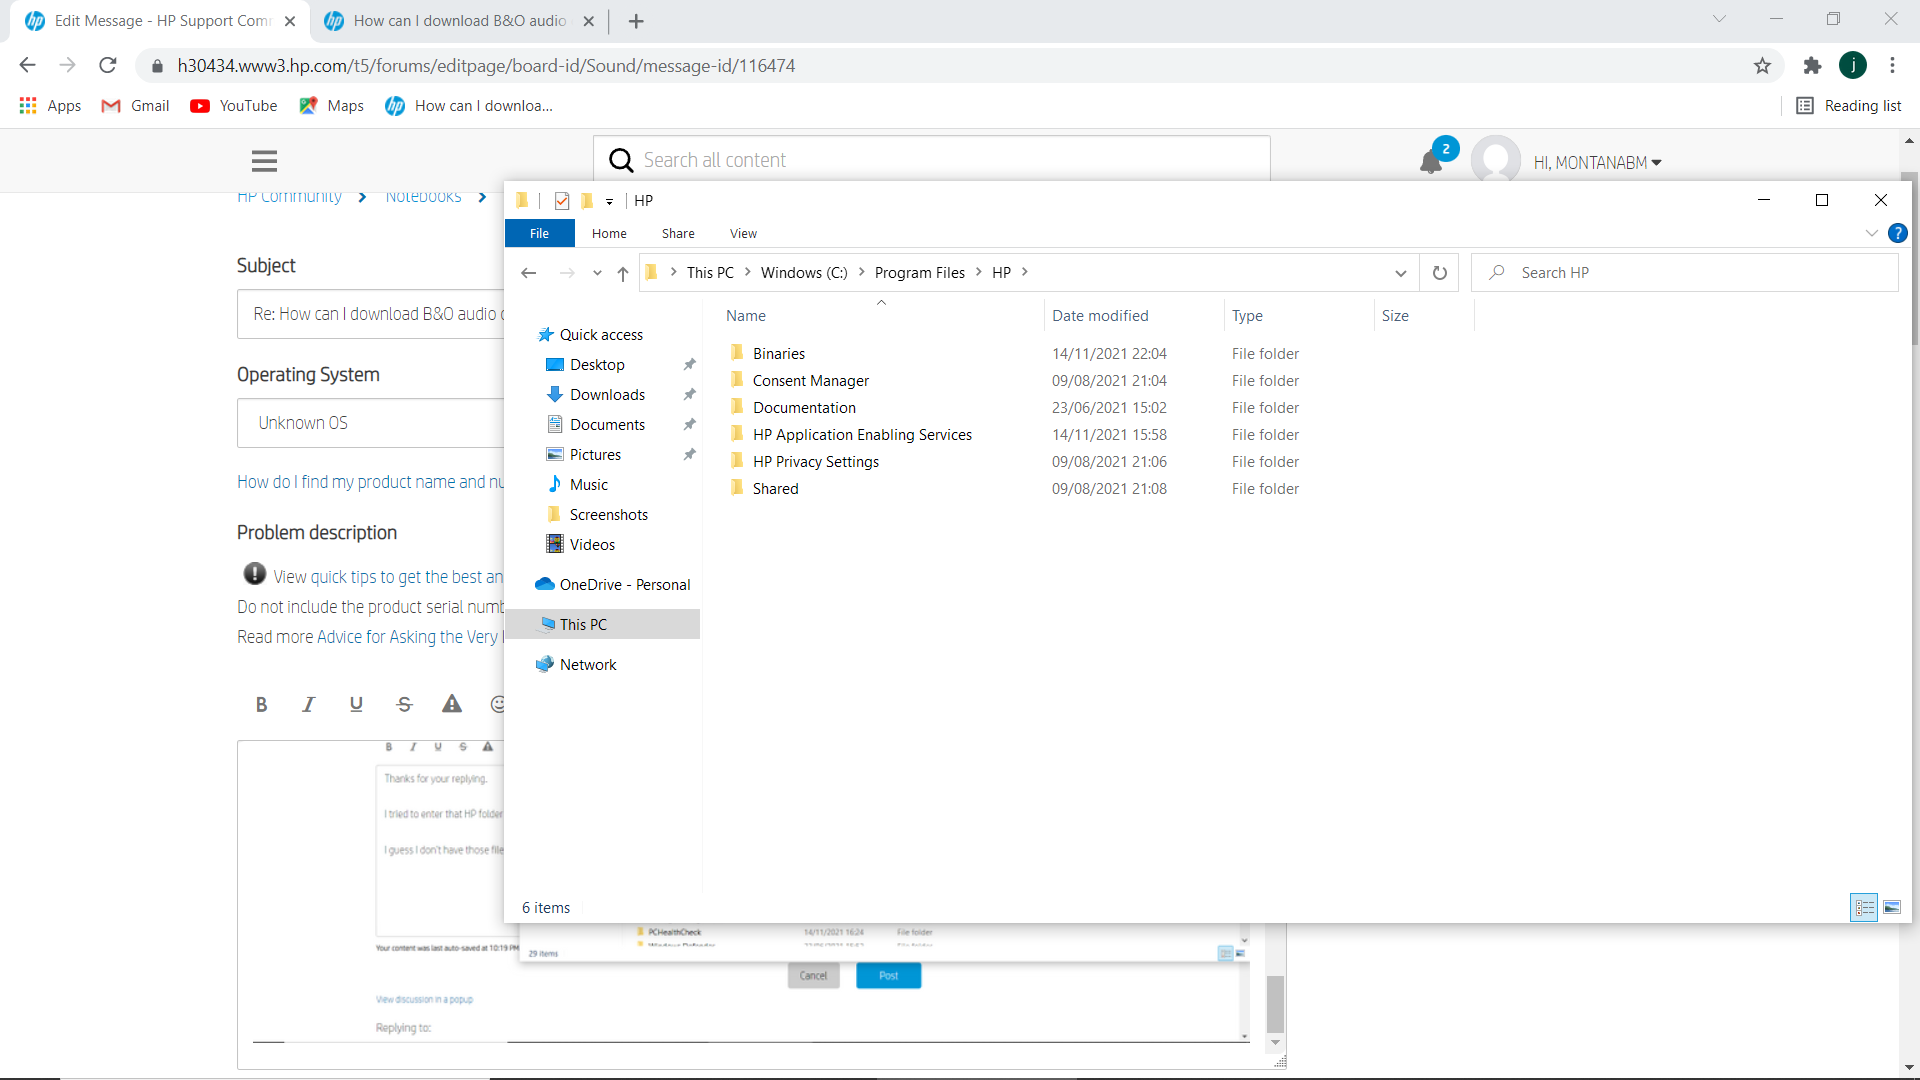This screenshot has height=1080, width=1920.
Task: Open notifications via the bell icon
Action: point(1432,161)
